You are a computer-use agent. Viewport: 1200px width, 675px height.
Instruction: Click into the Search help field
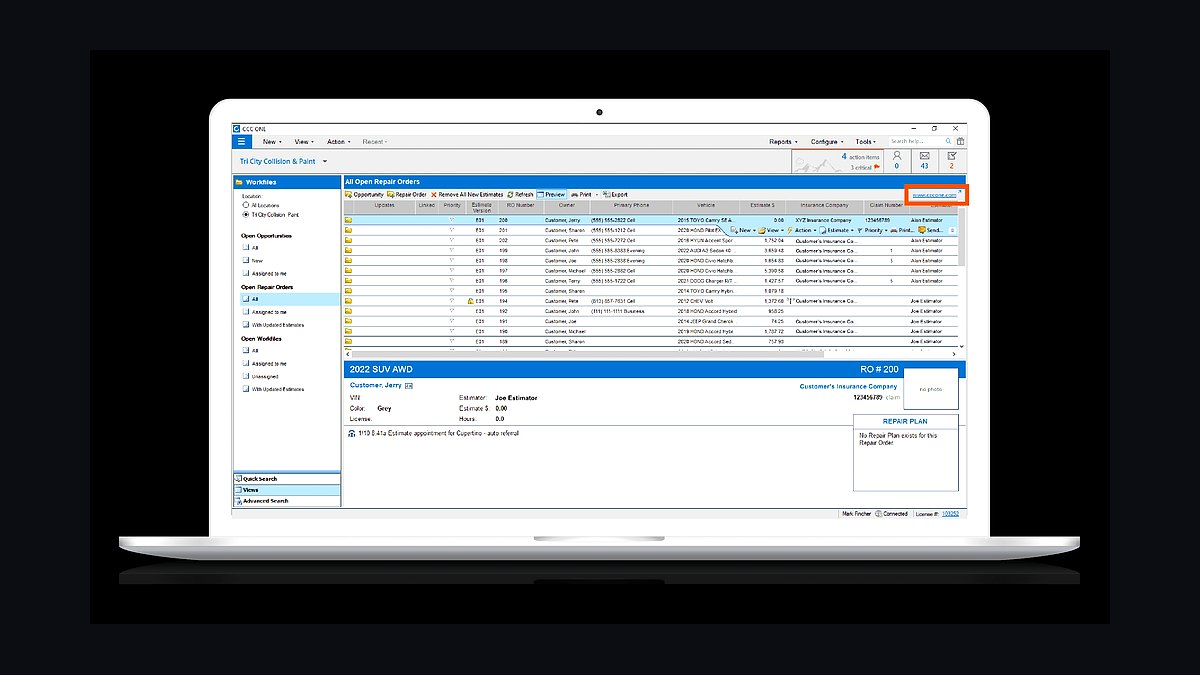click(915, 142)
